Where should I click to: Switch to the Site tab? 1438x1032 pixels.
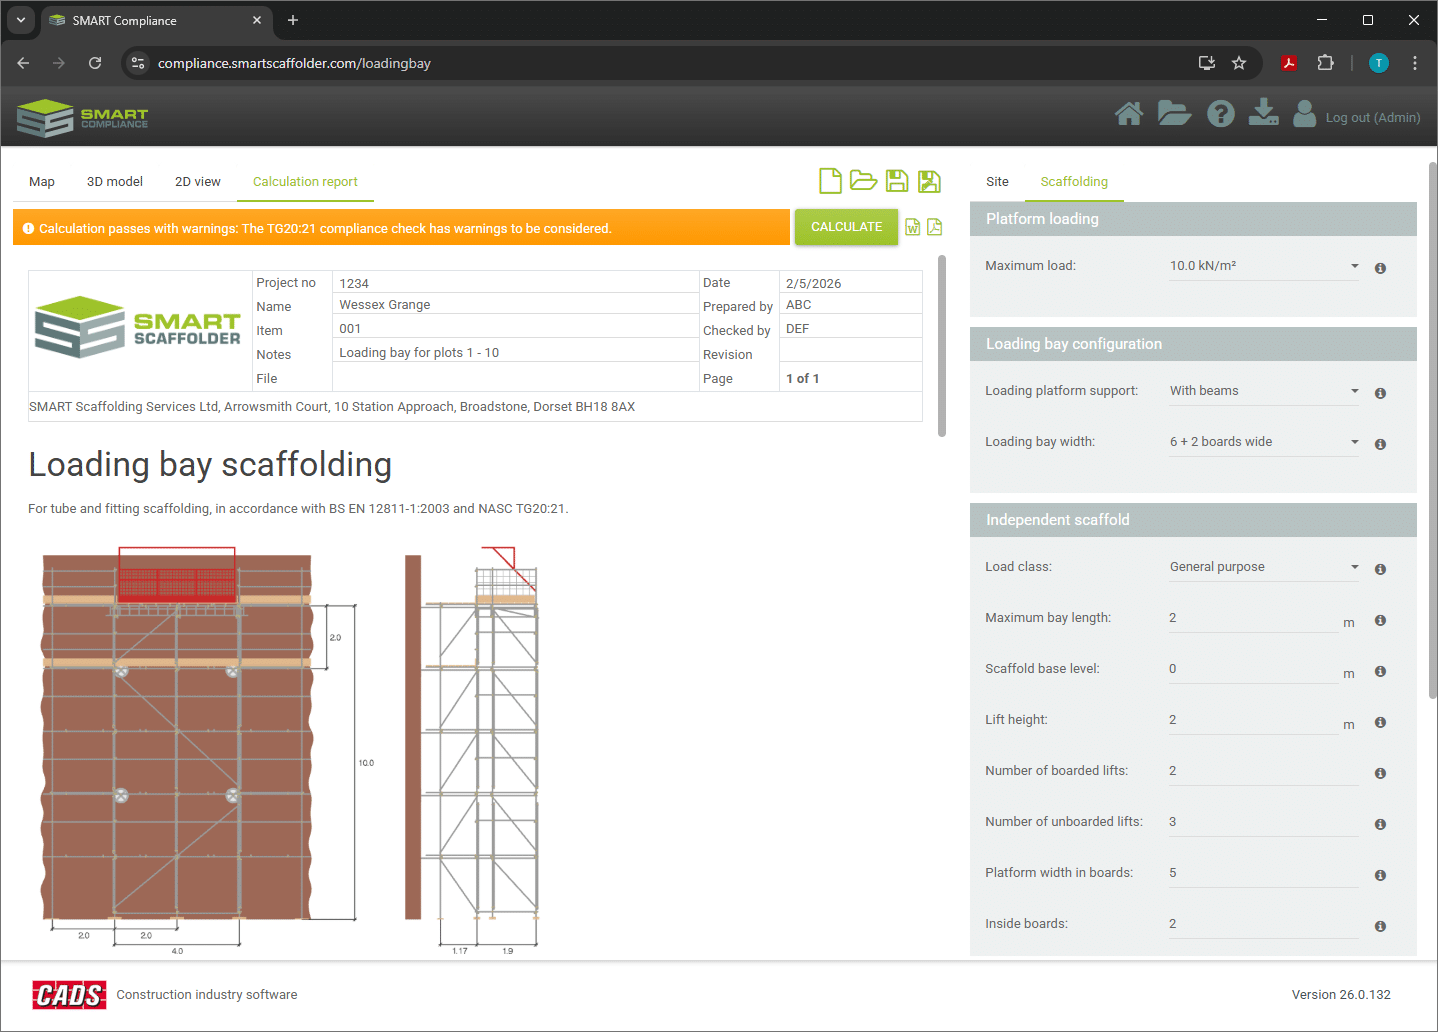tap(997, 182)
